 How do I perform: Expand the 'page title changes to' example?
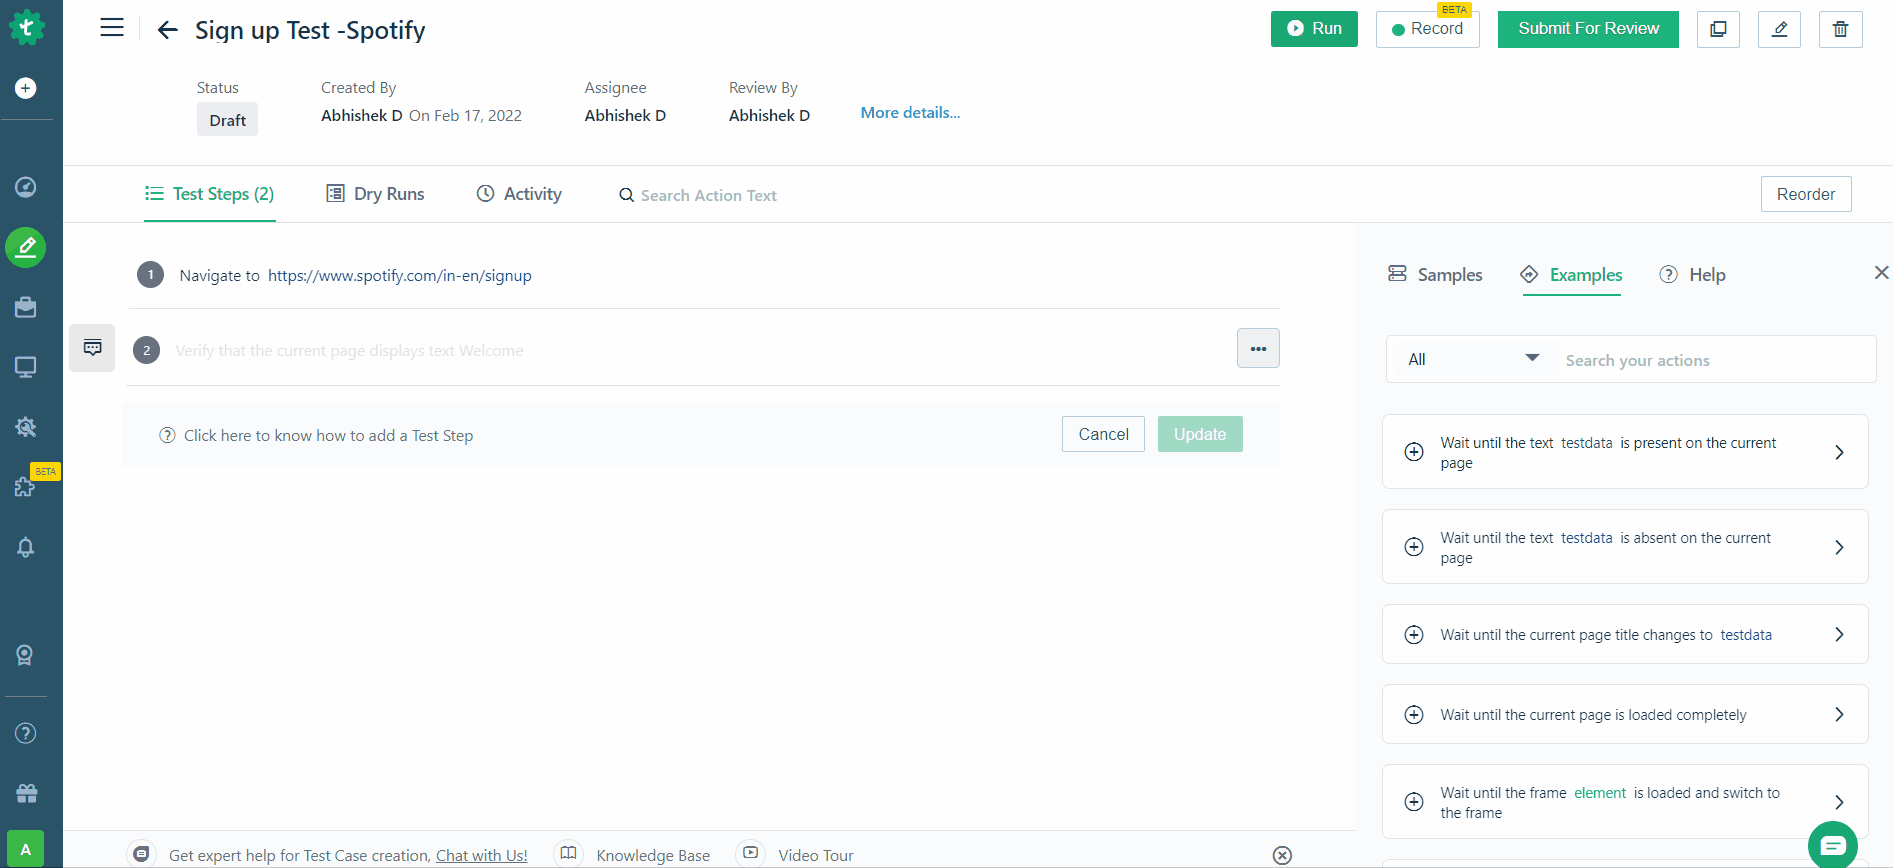point(1839,634)
